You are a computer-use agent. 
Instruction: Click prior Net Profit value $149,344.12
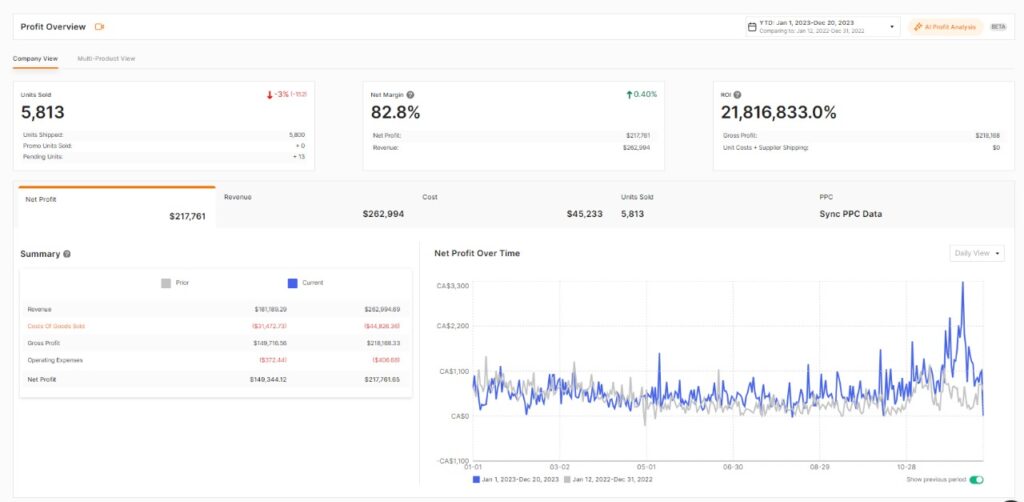(x=268, y=379)
